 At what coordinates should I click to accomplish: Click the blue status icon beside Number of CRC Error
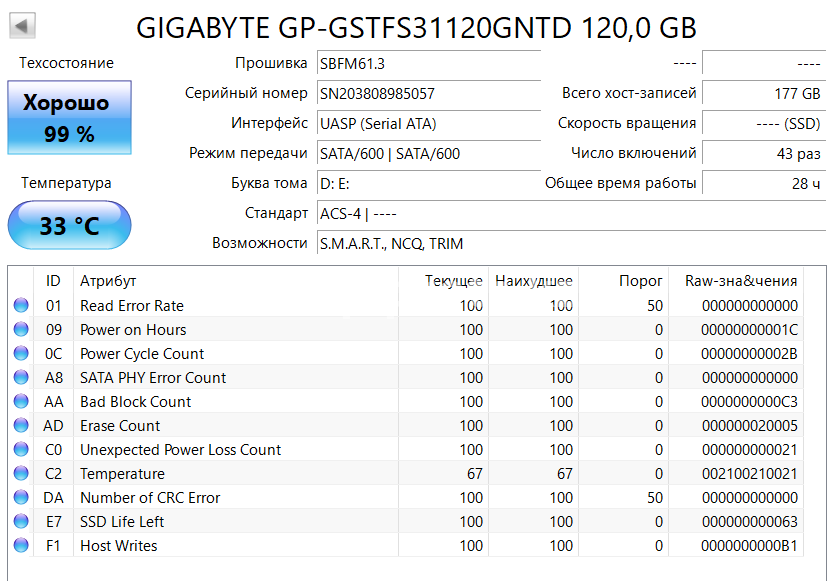tap(22, 498)
